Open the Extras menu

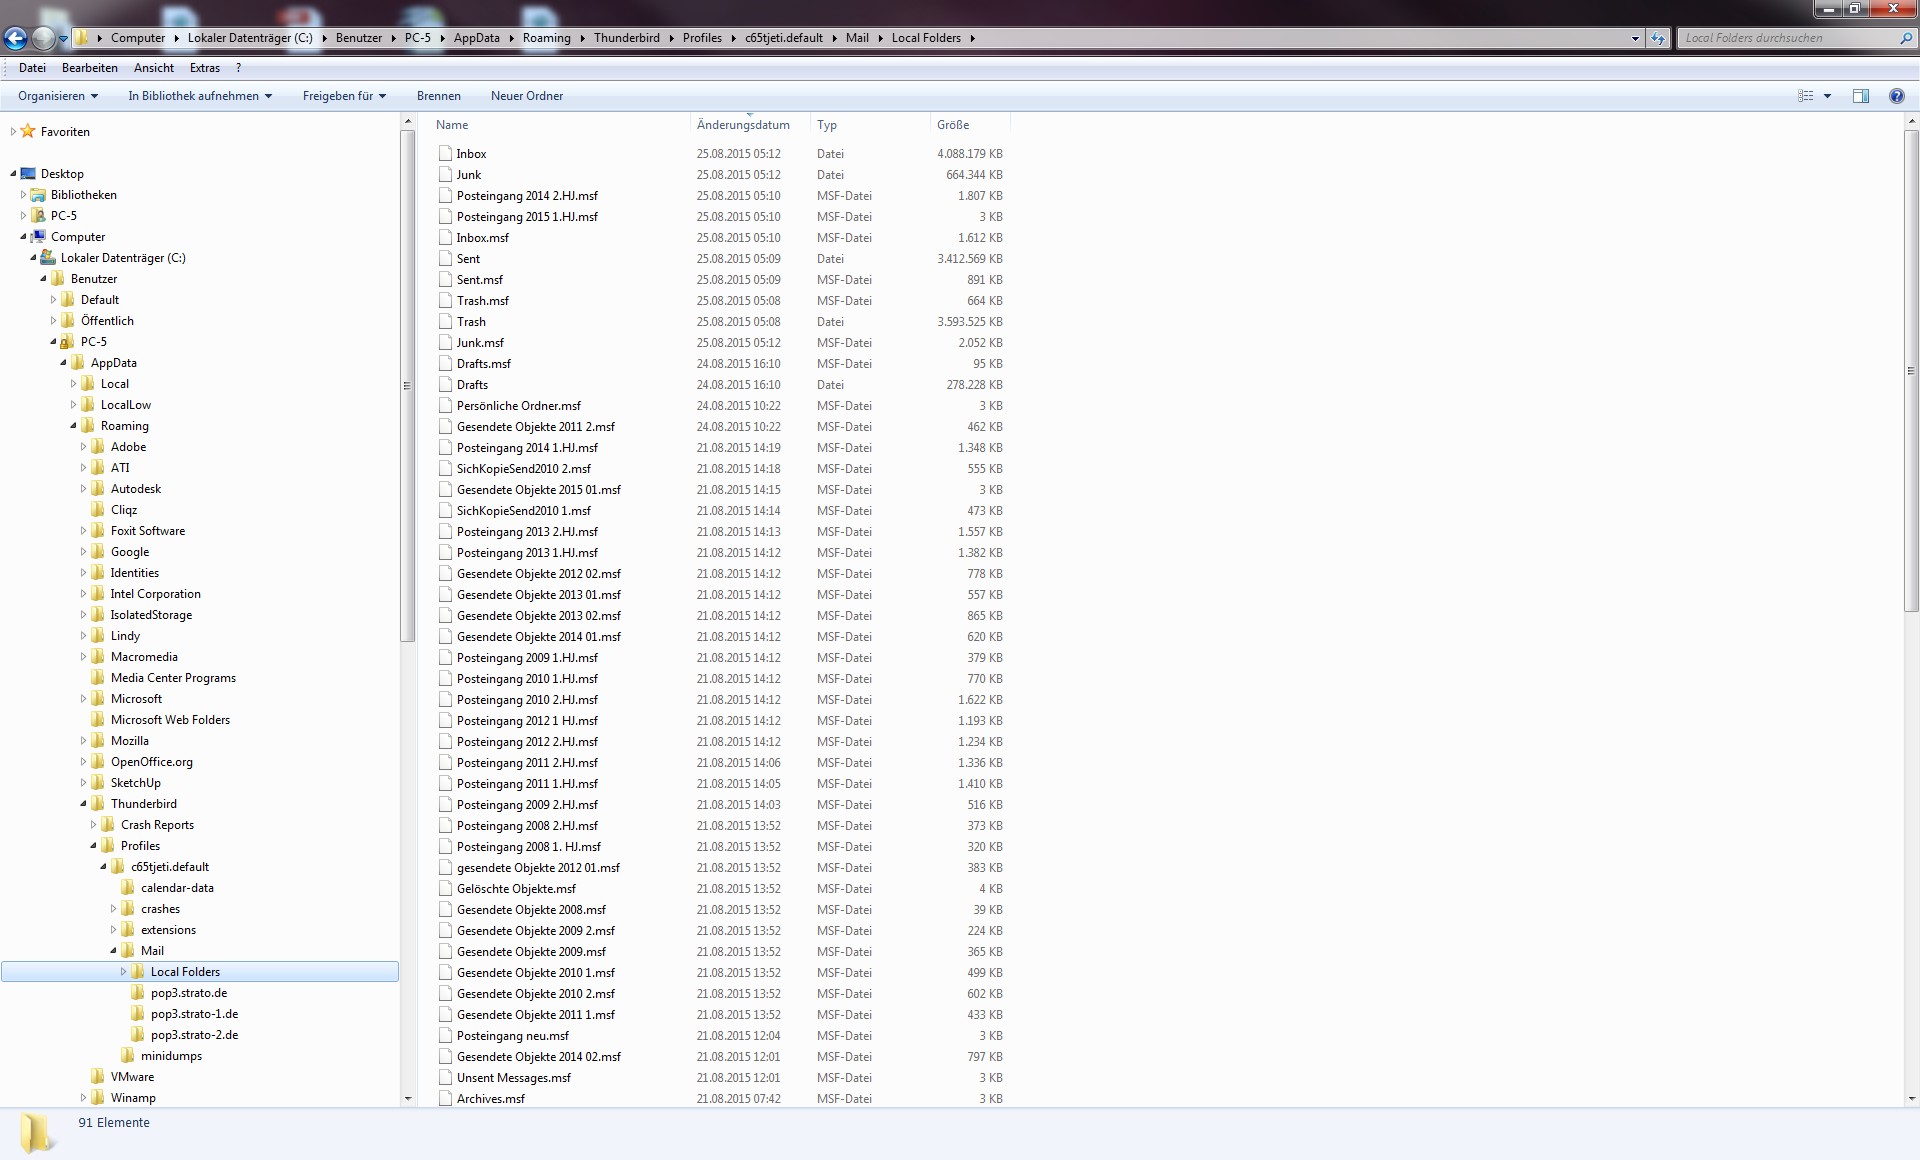pos(205,68)
